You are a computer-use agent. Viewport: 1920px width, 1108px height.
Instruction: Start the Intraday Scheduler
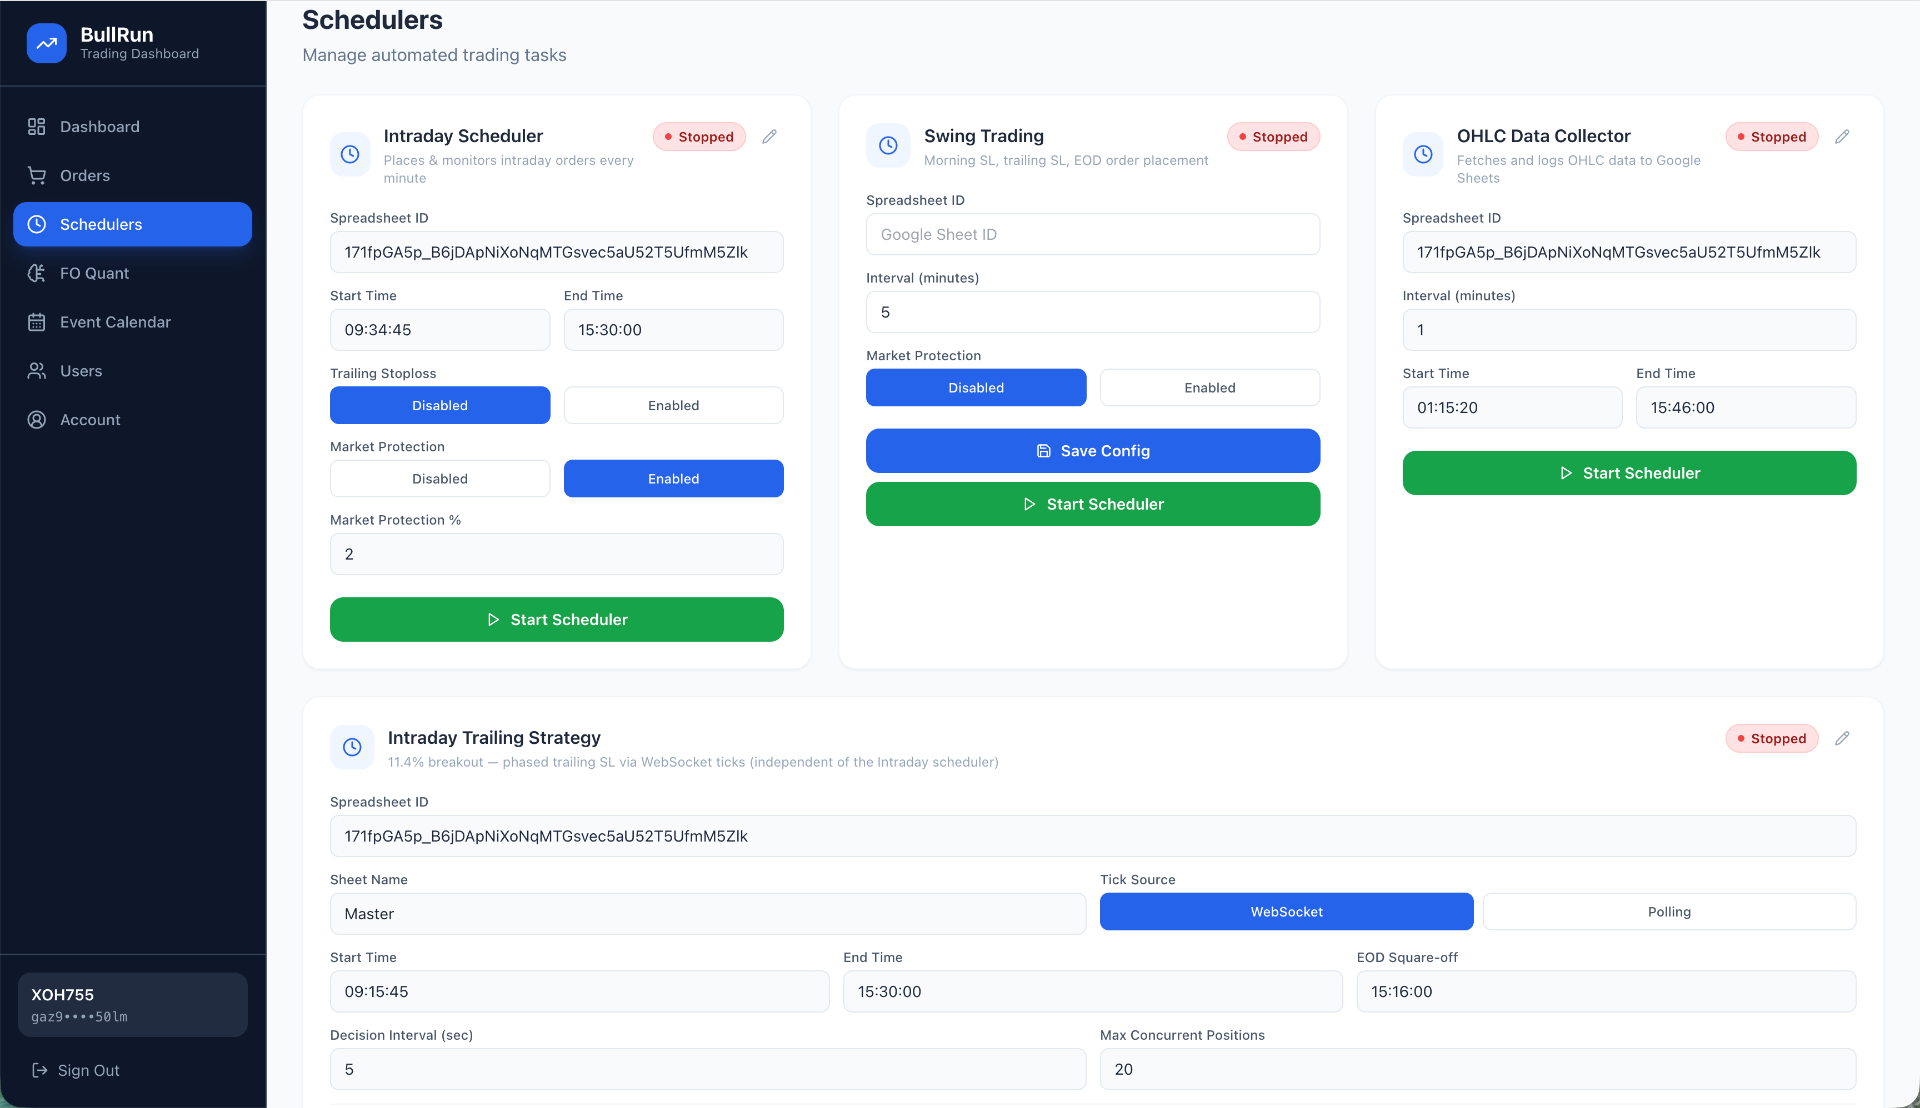[x=557, y=619]
